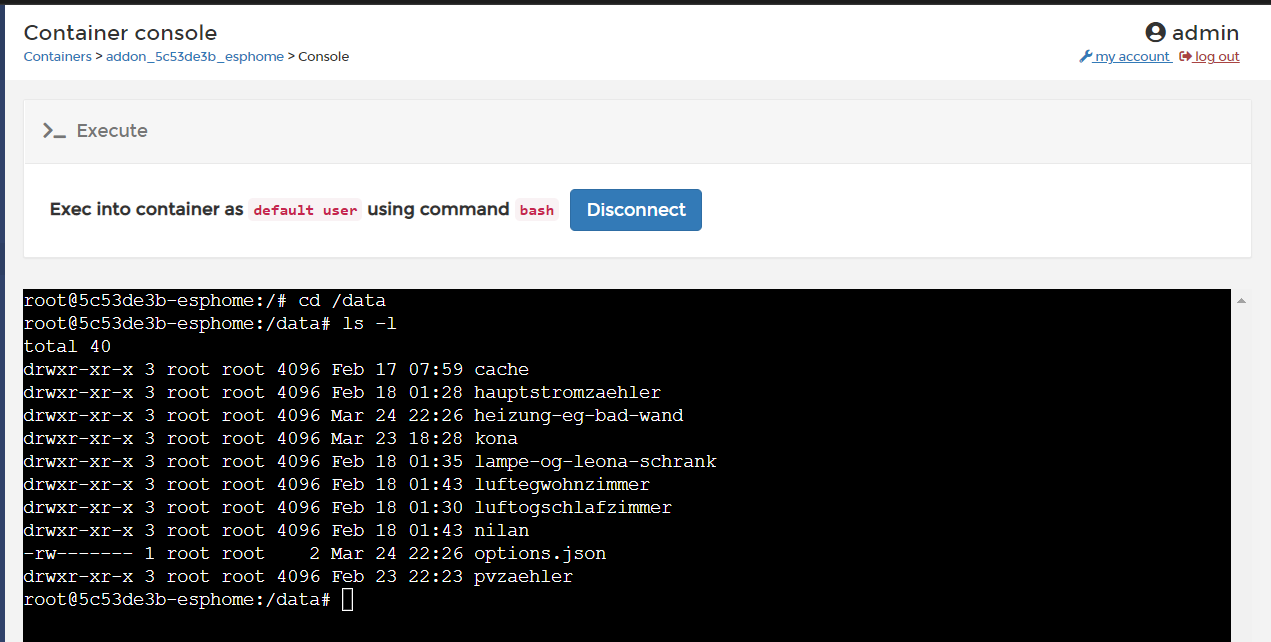The width and height of the screenshot is (1271, 642).
Task: Click the log out link
Action: (x=1216, y=56)
